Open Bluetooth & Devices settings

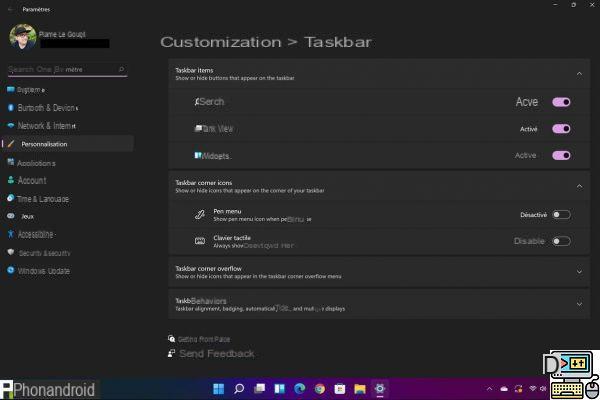point(67,108)
